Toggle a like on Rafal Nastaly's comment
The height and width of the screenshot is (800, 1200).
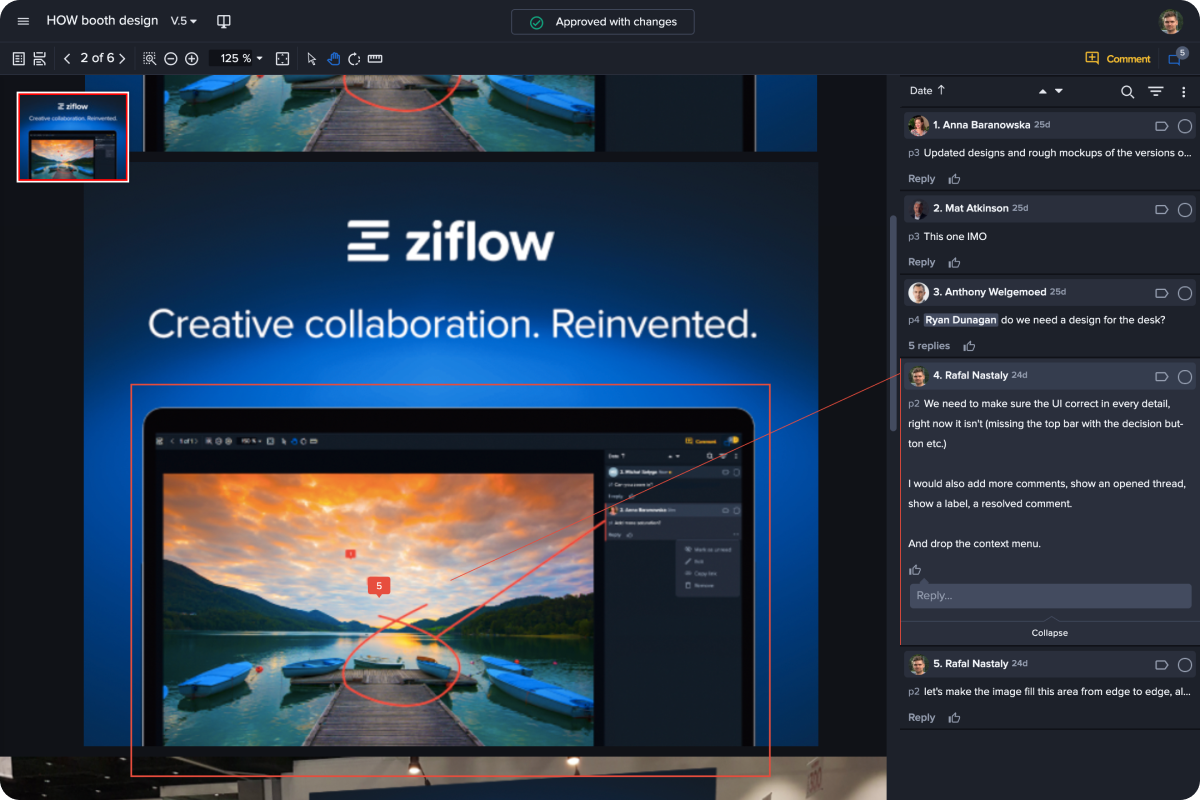click(914, 569)
